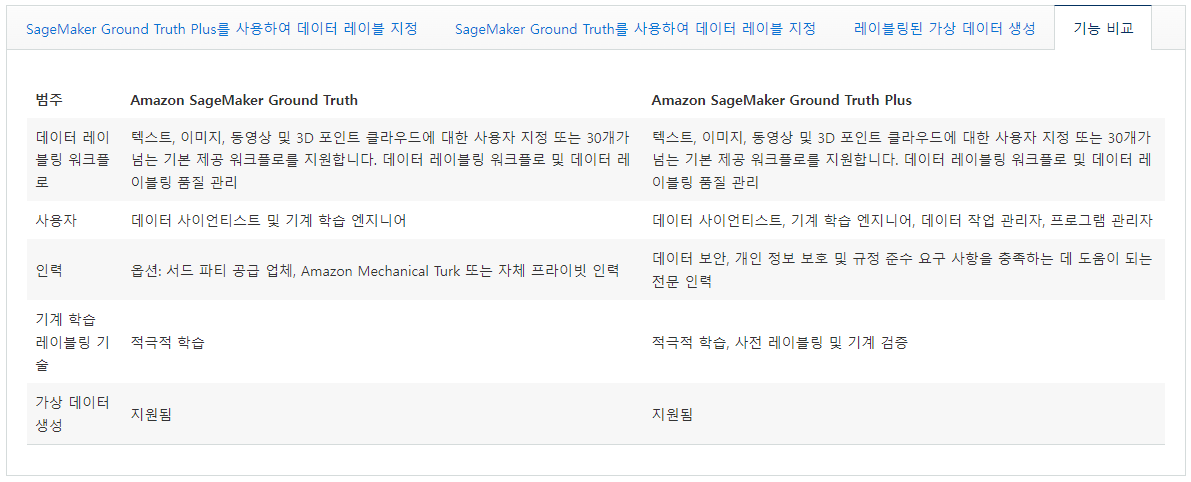Click the Amazon SageMaker Ground Truth Plus column header

pyautogui.click(x=782, y=100)
